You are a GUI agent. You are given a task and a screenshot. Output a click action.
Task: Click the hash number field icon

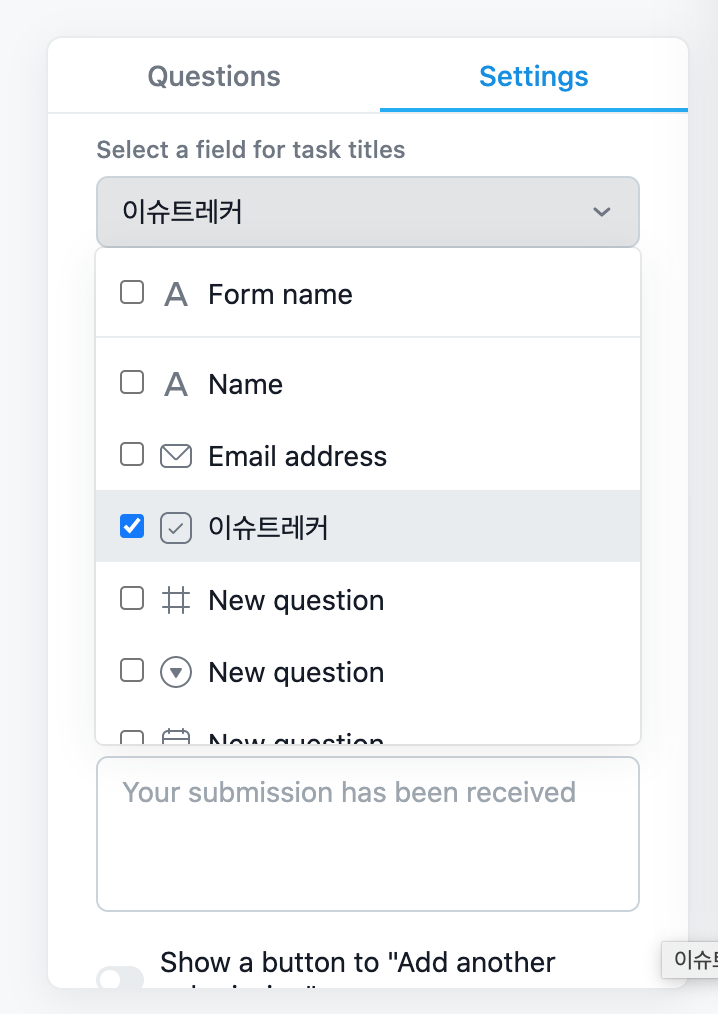point(176,600)
